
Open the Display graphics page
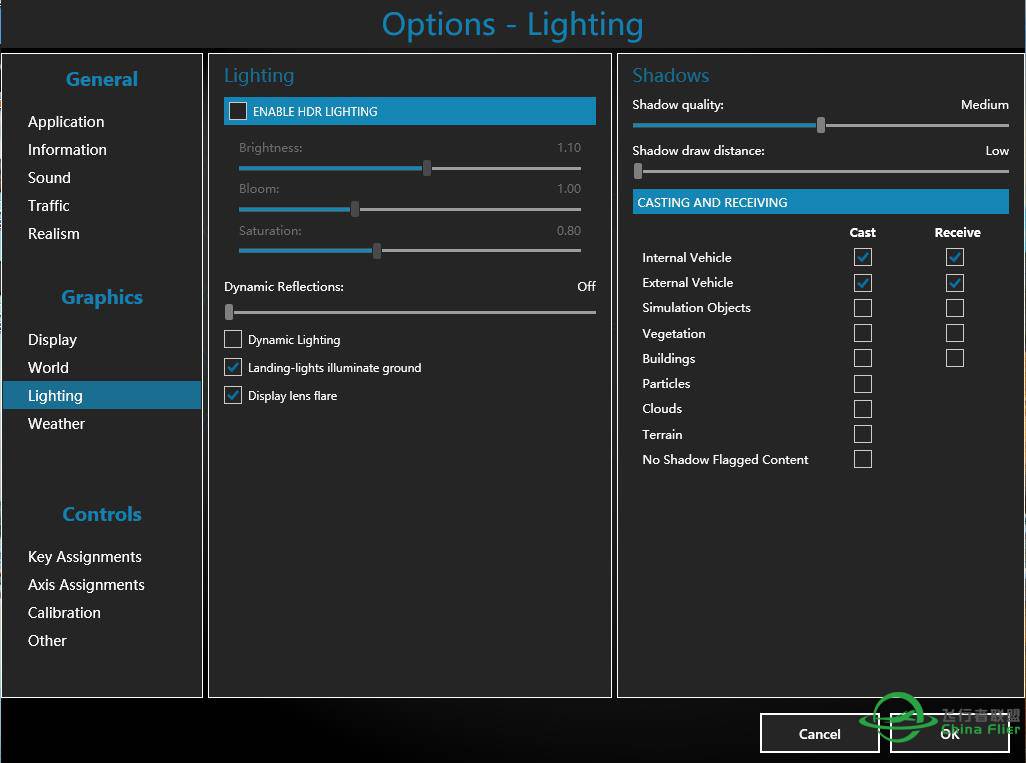point(52,340)
